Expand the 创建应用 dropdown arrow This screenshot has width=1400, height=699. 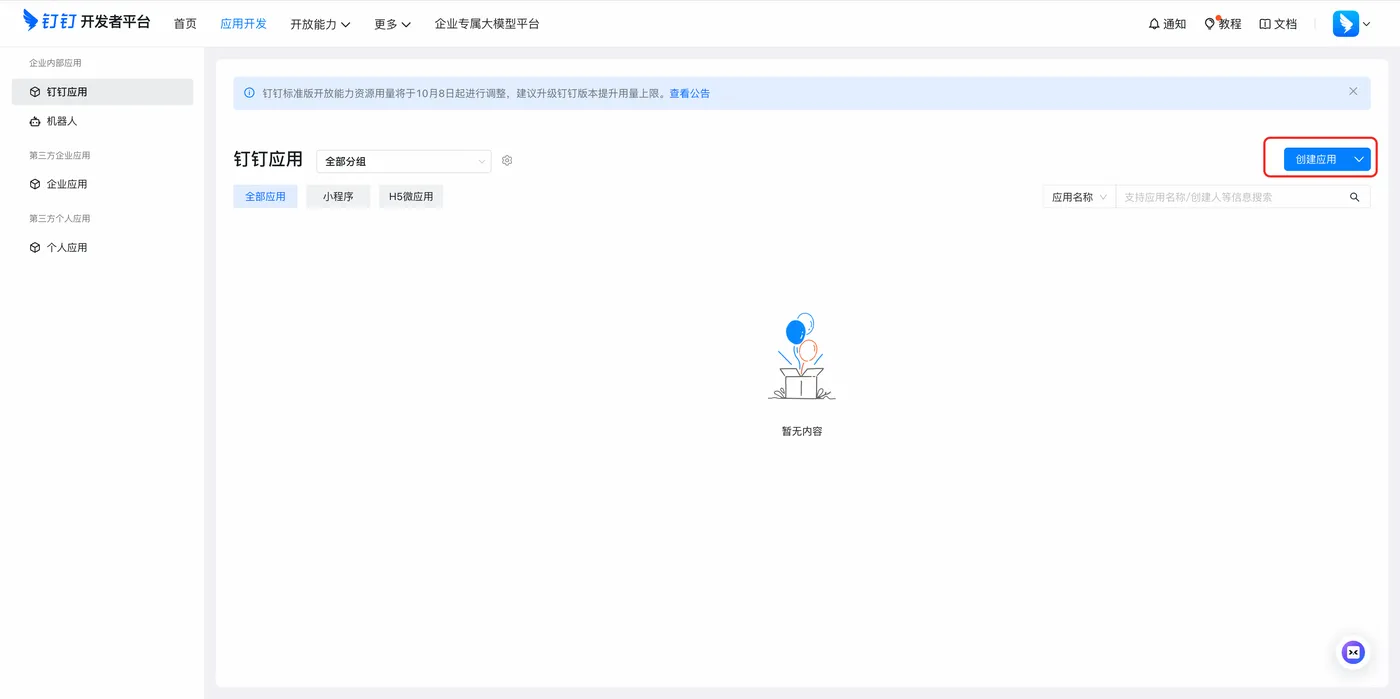point(1359,159)
